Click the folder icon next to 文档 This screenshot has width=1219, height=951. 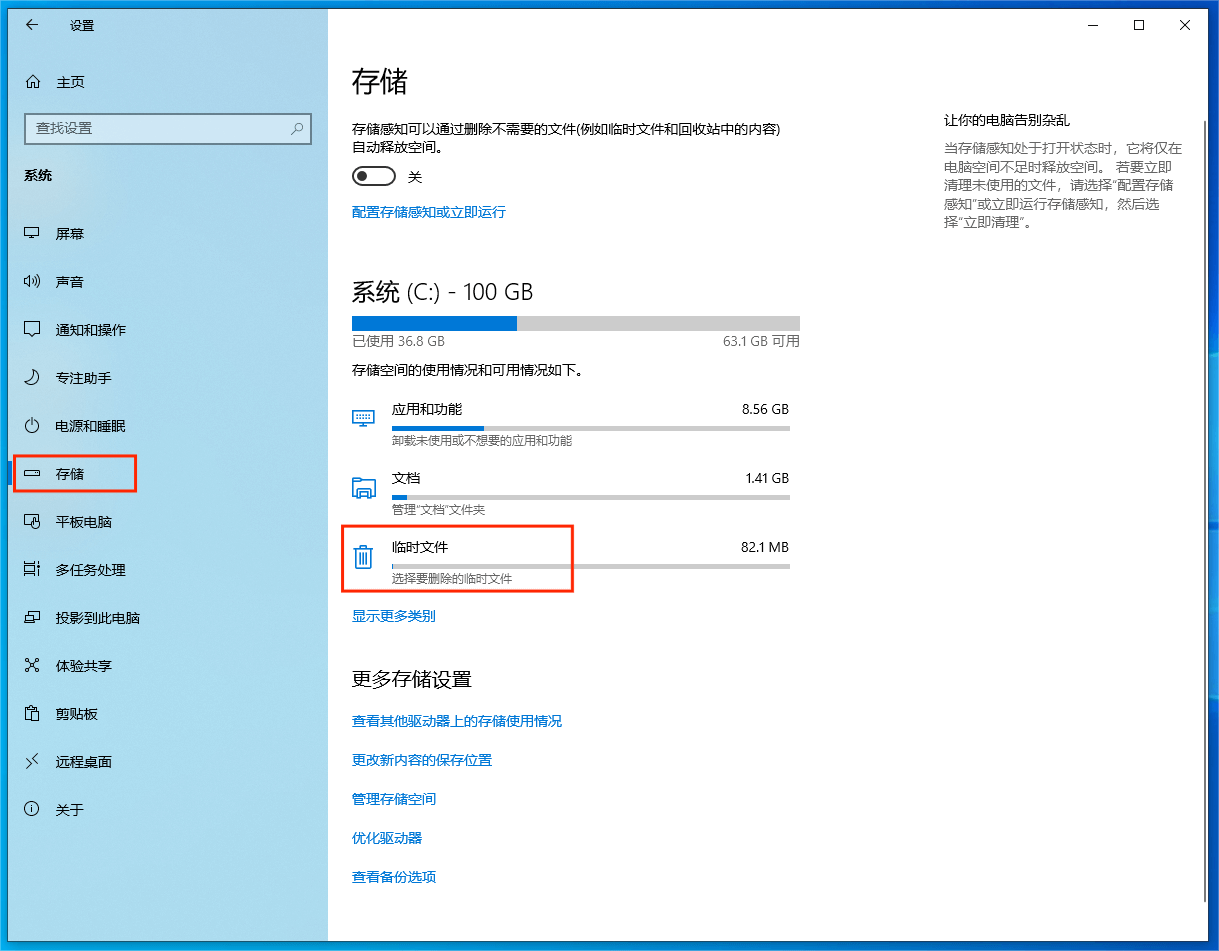(x=363, y=488)
